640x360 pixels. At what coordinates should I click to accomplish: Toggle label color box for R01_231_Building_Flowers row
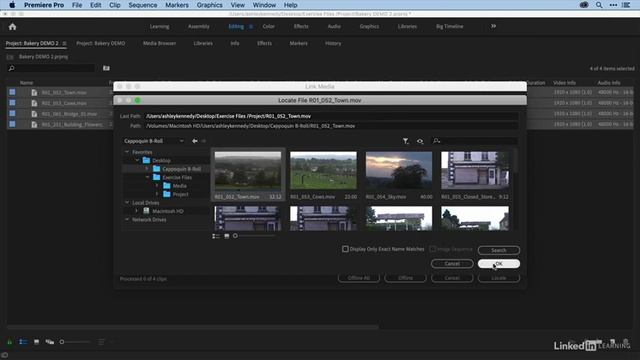(x=13, y=124)
